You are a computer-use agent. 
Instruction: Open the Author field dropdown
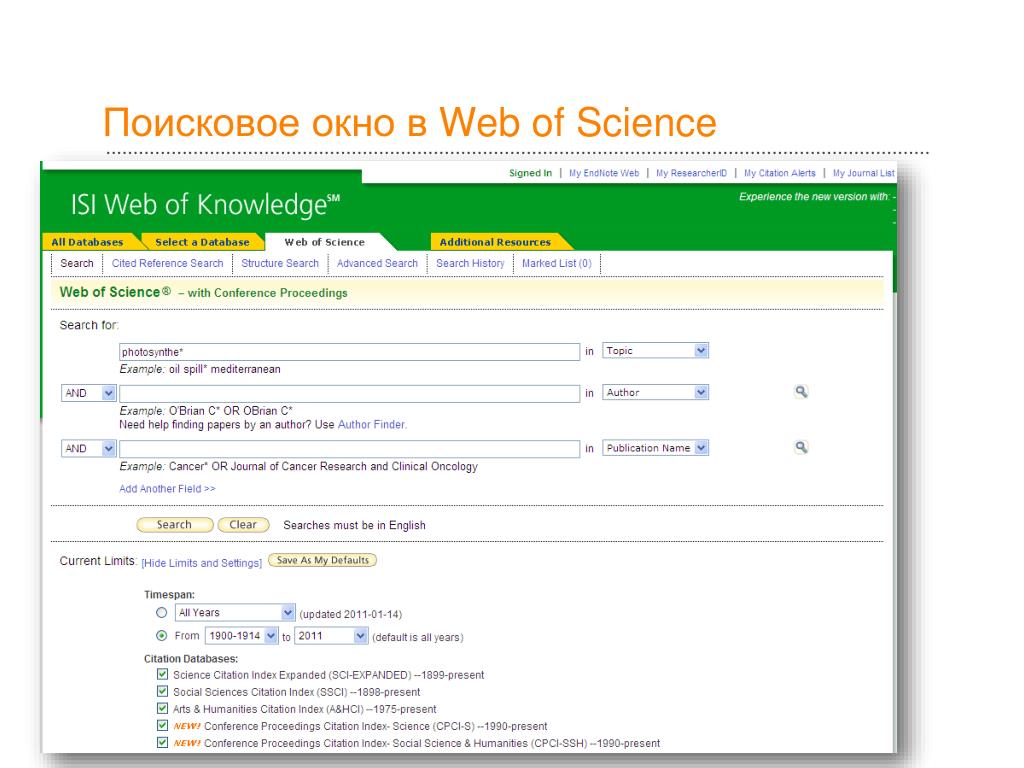coord(655,392)
